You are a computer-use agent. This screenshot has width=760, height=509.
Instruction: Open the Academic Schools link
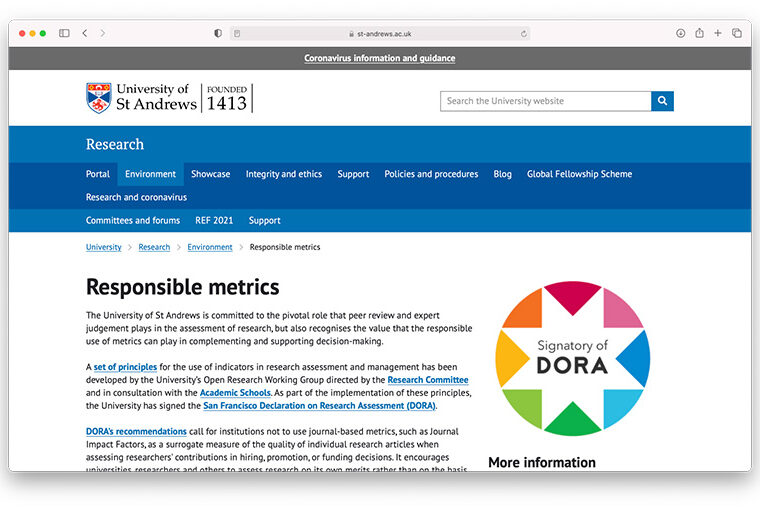(x=235, y=393)
